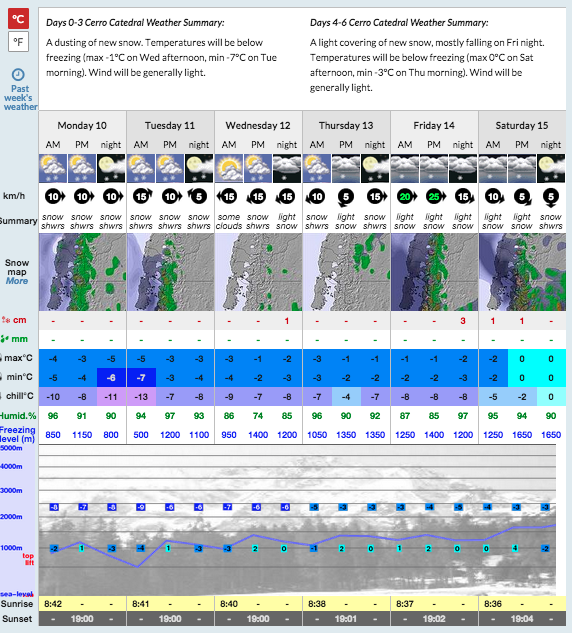572x633 pixels.
Task: Click Days 0-3 Cerro Catedral Weather Summary heading
Action: [x=135, y=23]
